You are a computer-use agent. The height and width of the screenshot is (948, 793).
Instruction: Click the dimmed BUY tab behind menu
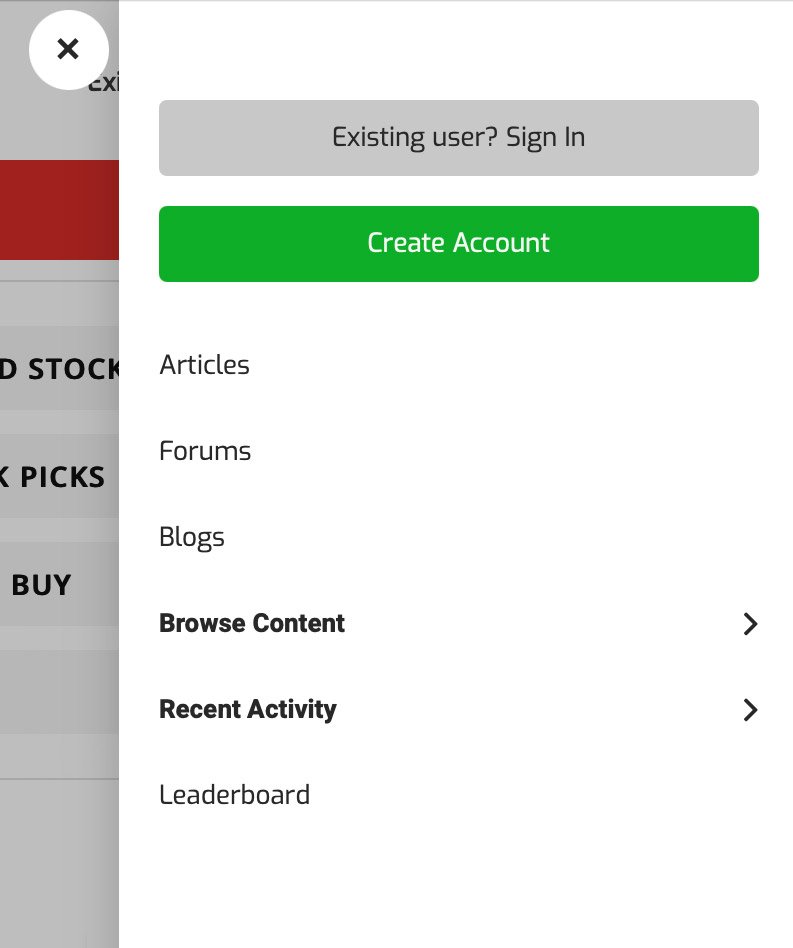pyautogui.click(x=42, y=584)
